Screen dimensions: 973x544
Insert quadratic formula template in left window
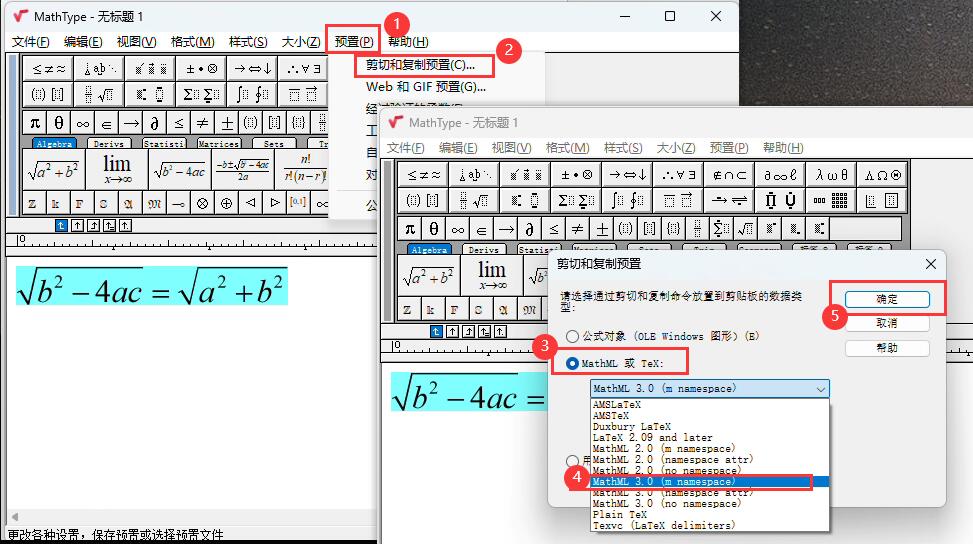(243, 169)
